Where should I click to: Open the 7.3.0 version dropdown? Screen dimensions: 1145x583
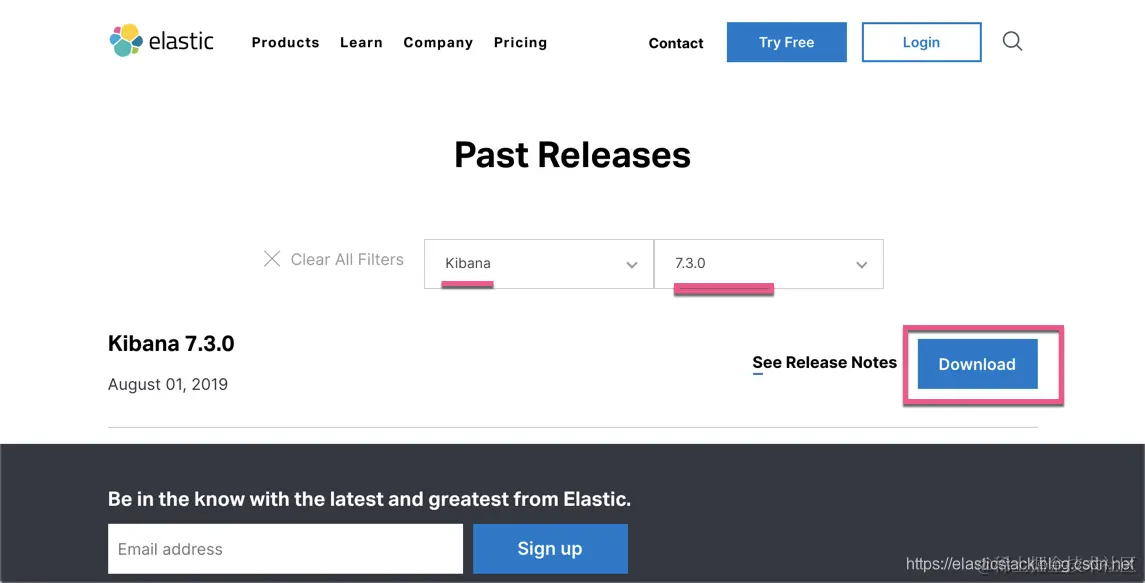pos(768,264)
